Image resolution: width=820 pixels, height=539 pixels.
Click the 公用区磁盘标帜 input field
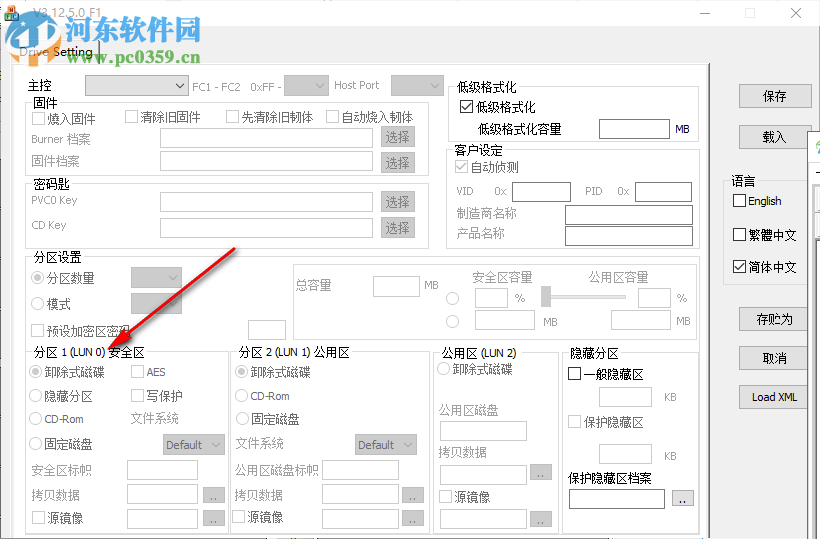(360, 470)
